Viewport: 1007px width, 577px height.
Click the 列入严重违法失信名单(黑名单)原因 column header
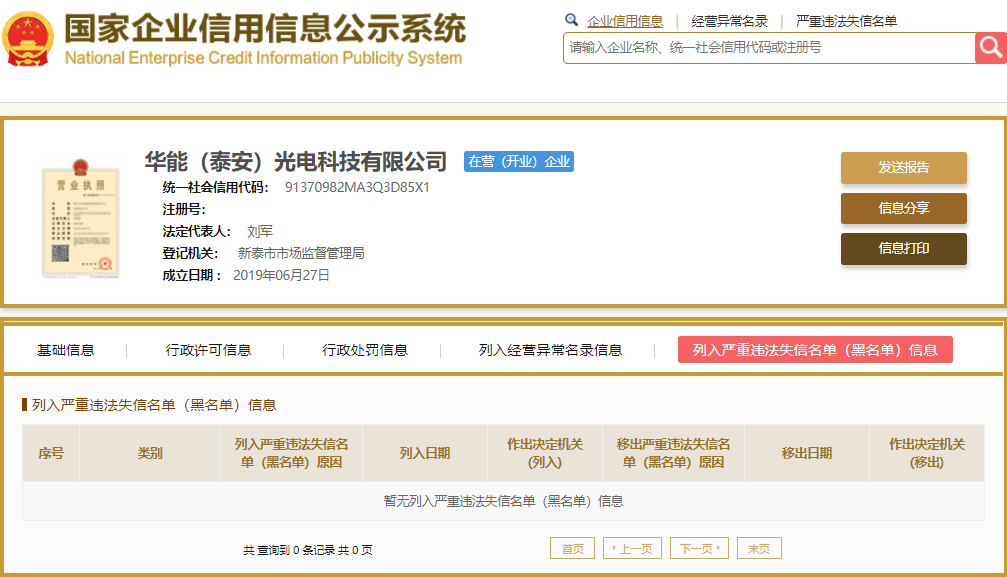point(292,453)
